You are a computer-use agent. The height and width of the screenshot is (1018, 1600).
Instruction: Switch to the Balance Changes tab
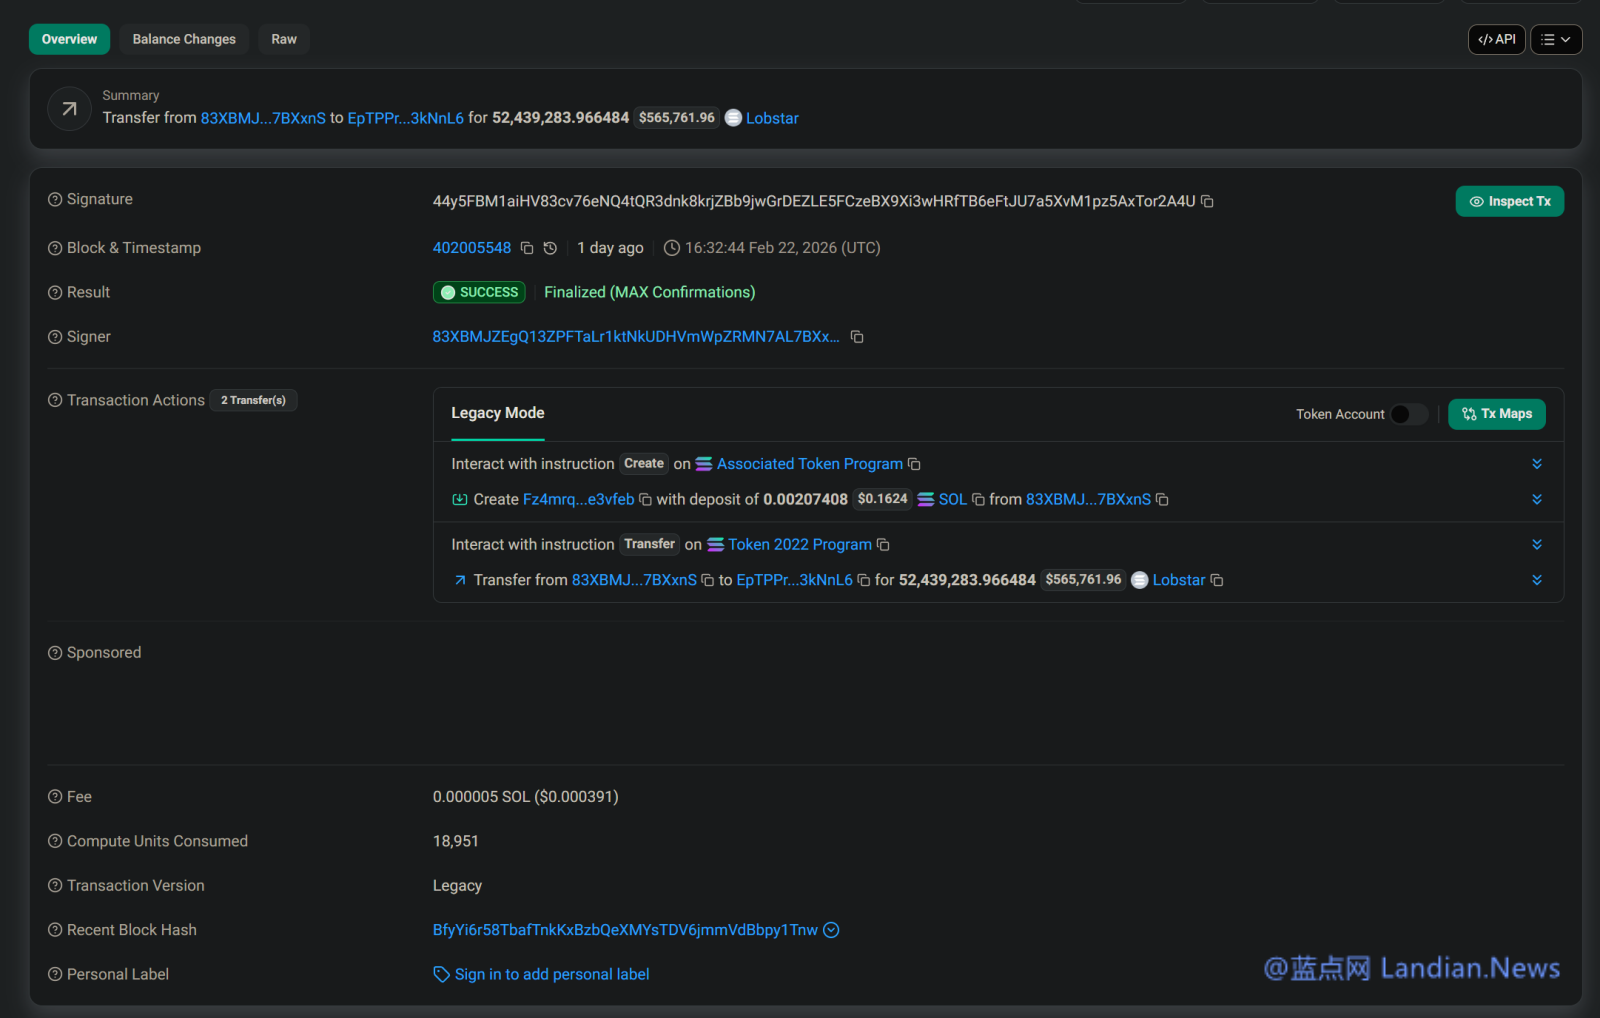(184, 39)
